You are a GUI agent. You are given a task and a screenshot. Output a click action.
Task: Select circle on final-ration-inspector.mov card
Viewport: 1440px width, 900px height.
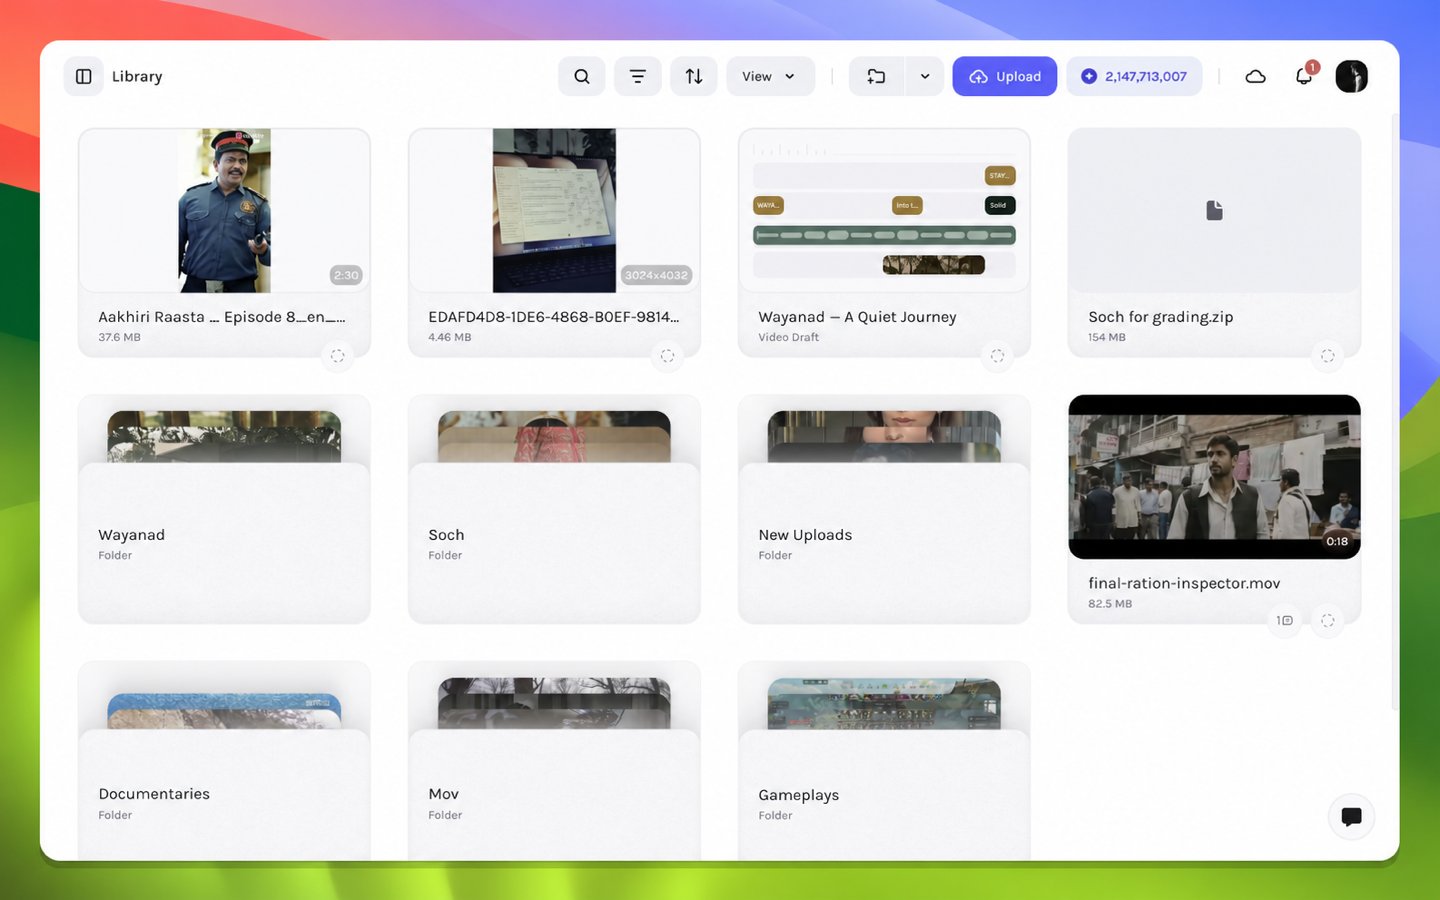[x=1328, y=621]
